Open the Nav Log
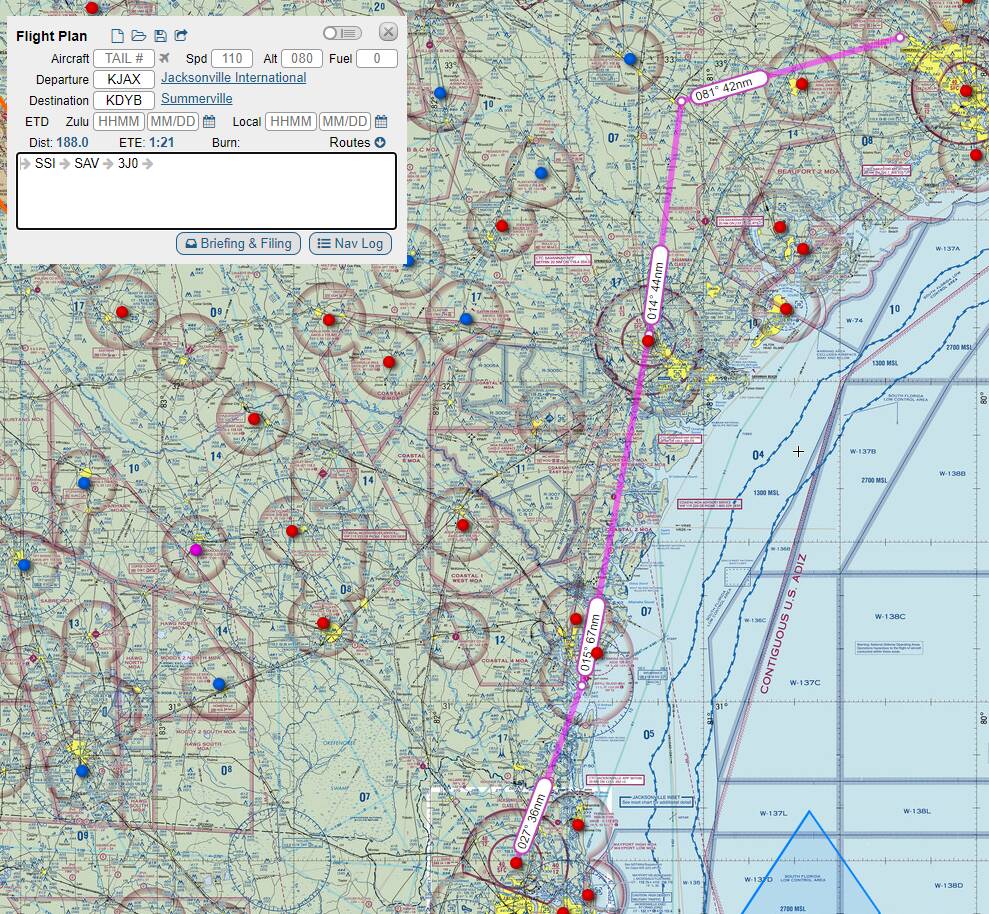The width and height of the screenshot is (989, 914). pyautogui.click(x=350, y=243)
